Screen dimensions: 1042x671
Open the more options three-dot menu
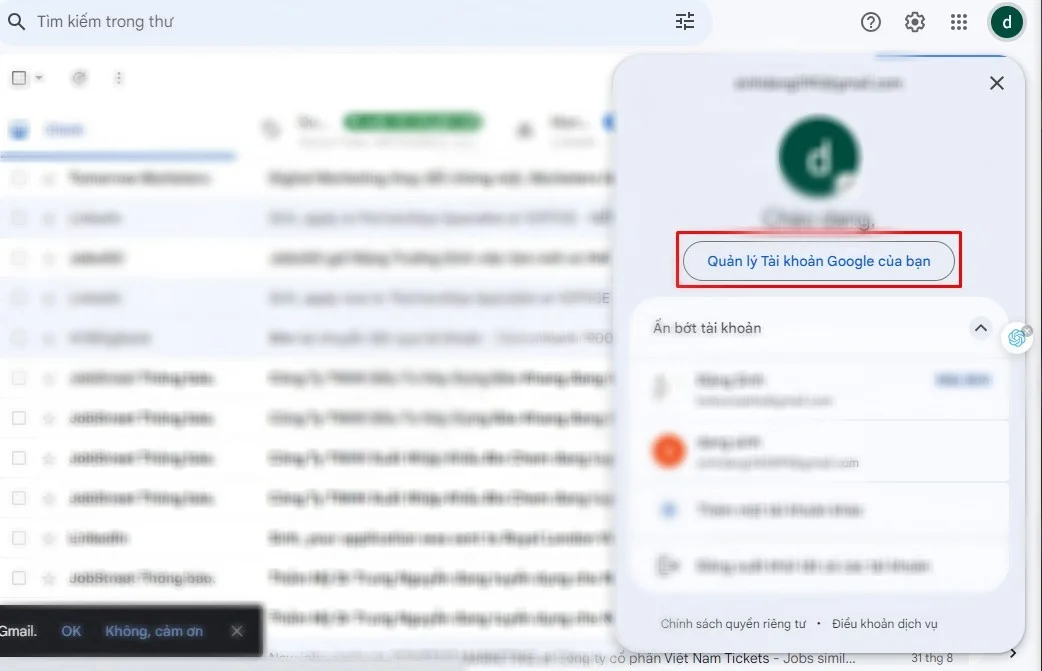click(x=118, y=77)
